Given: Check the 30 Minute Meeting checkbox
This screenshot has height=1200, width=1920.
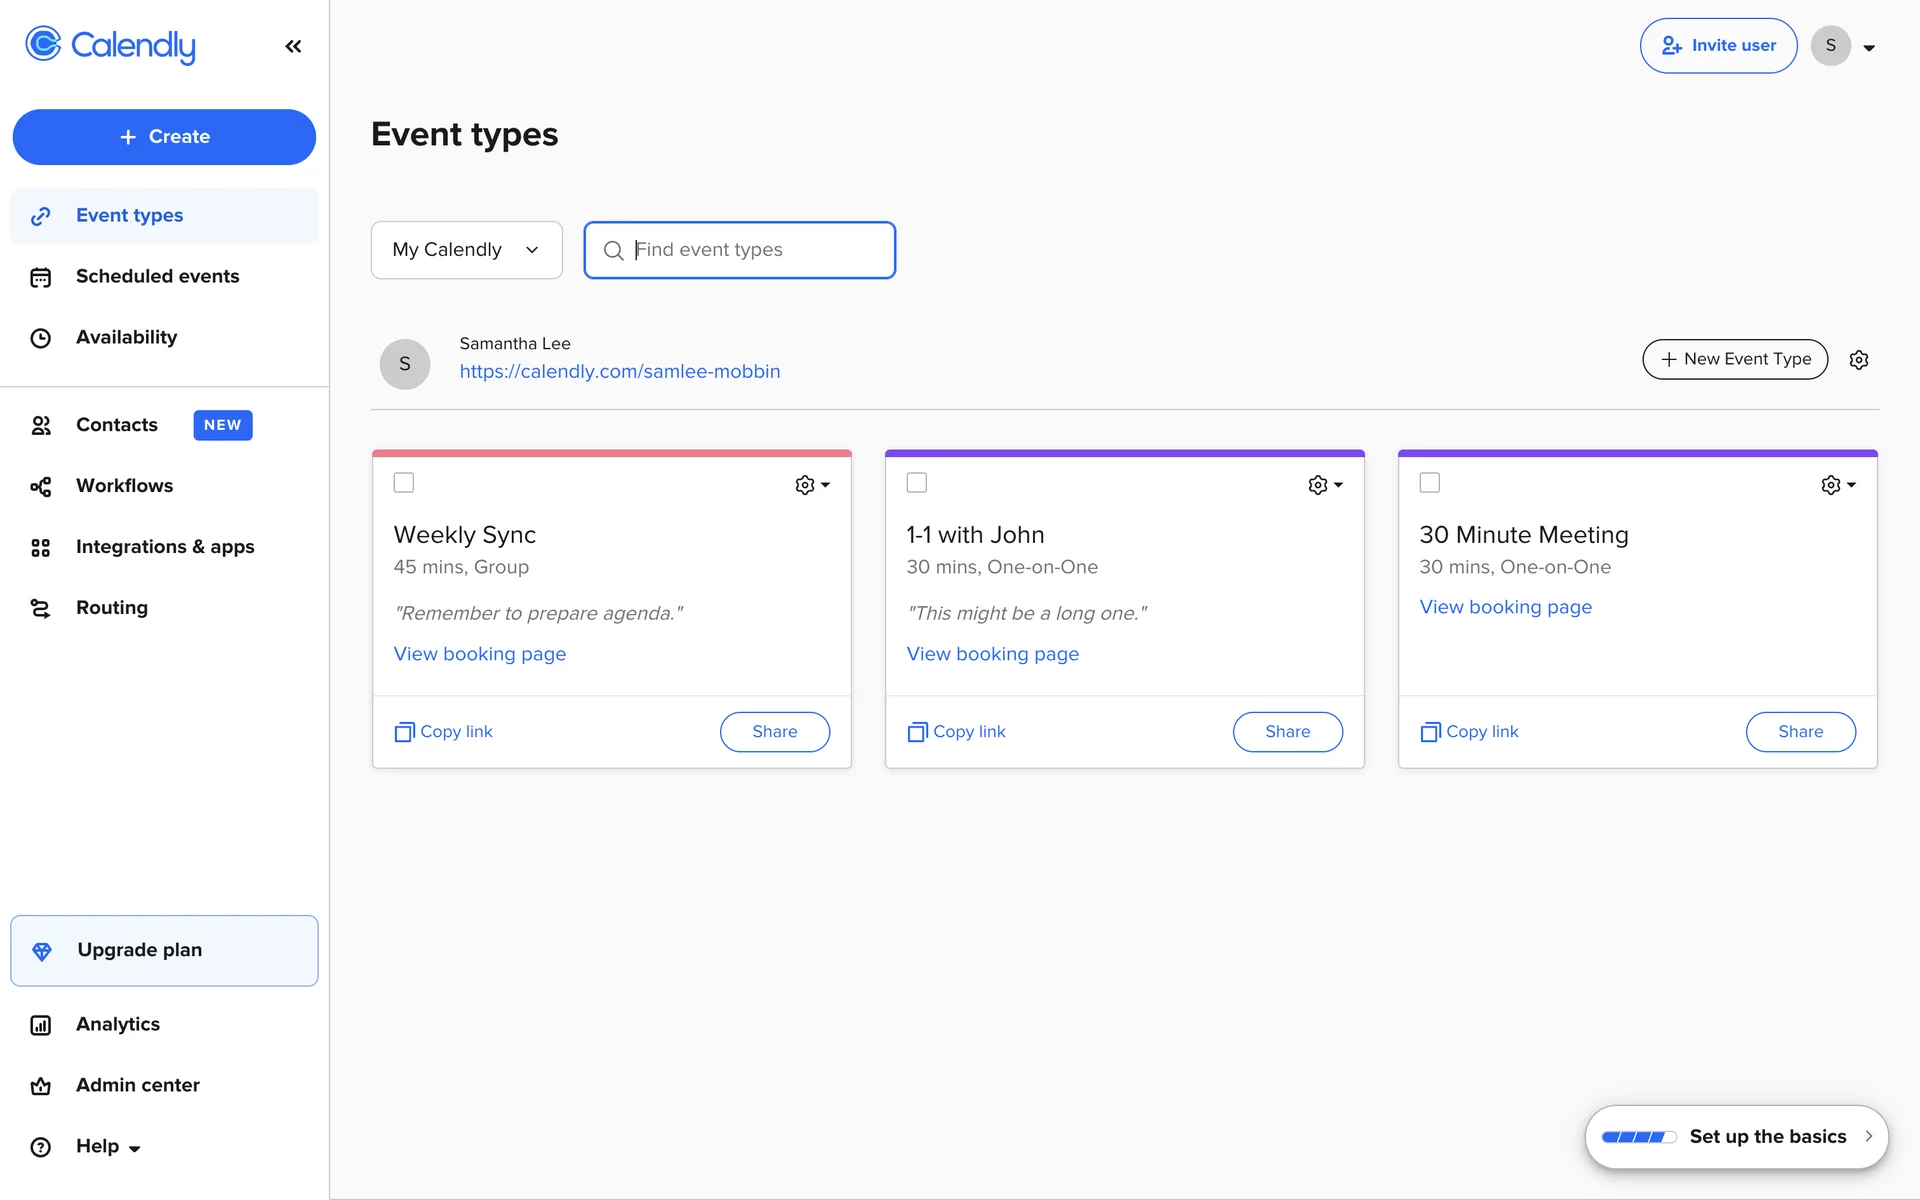Looking at the screenshot, I should pyautogui.click(x=1430, y=483).
